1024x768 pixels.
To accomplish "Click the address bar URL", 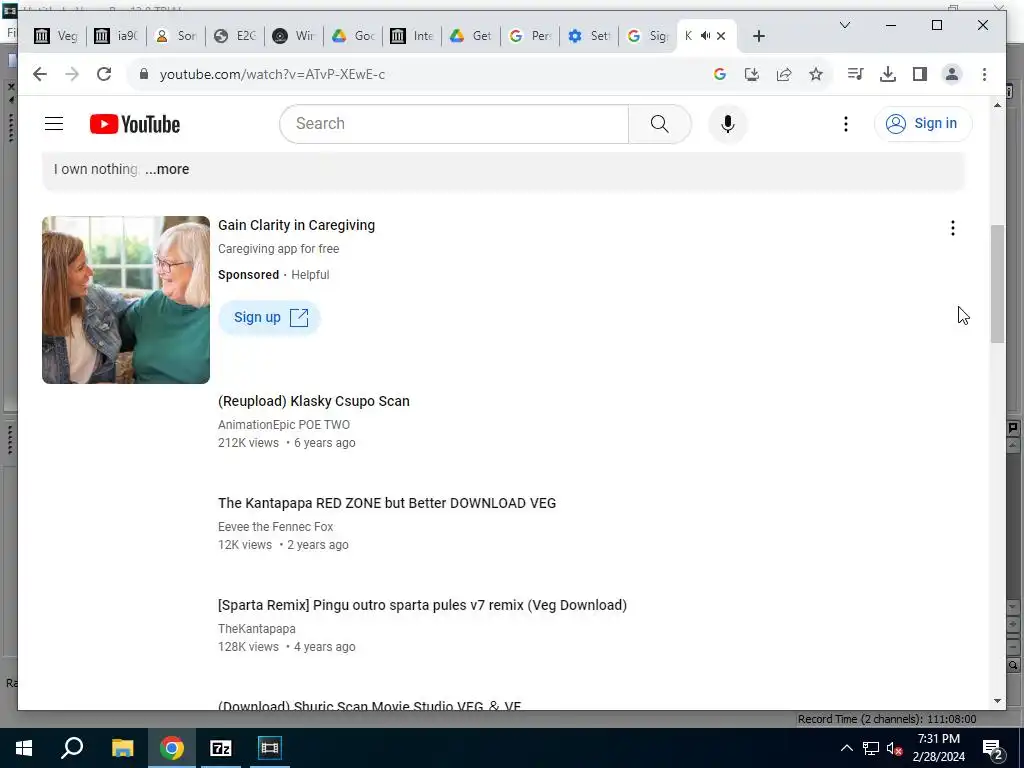I will [x=272, y=74].
